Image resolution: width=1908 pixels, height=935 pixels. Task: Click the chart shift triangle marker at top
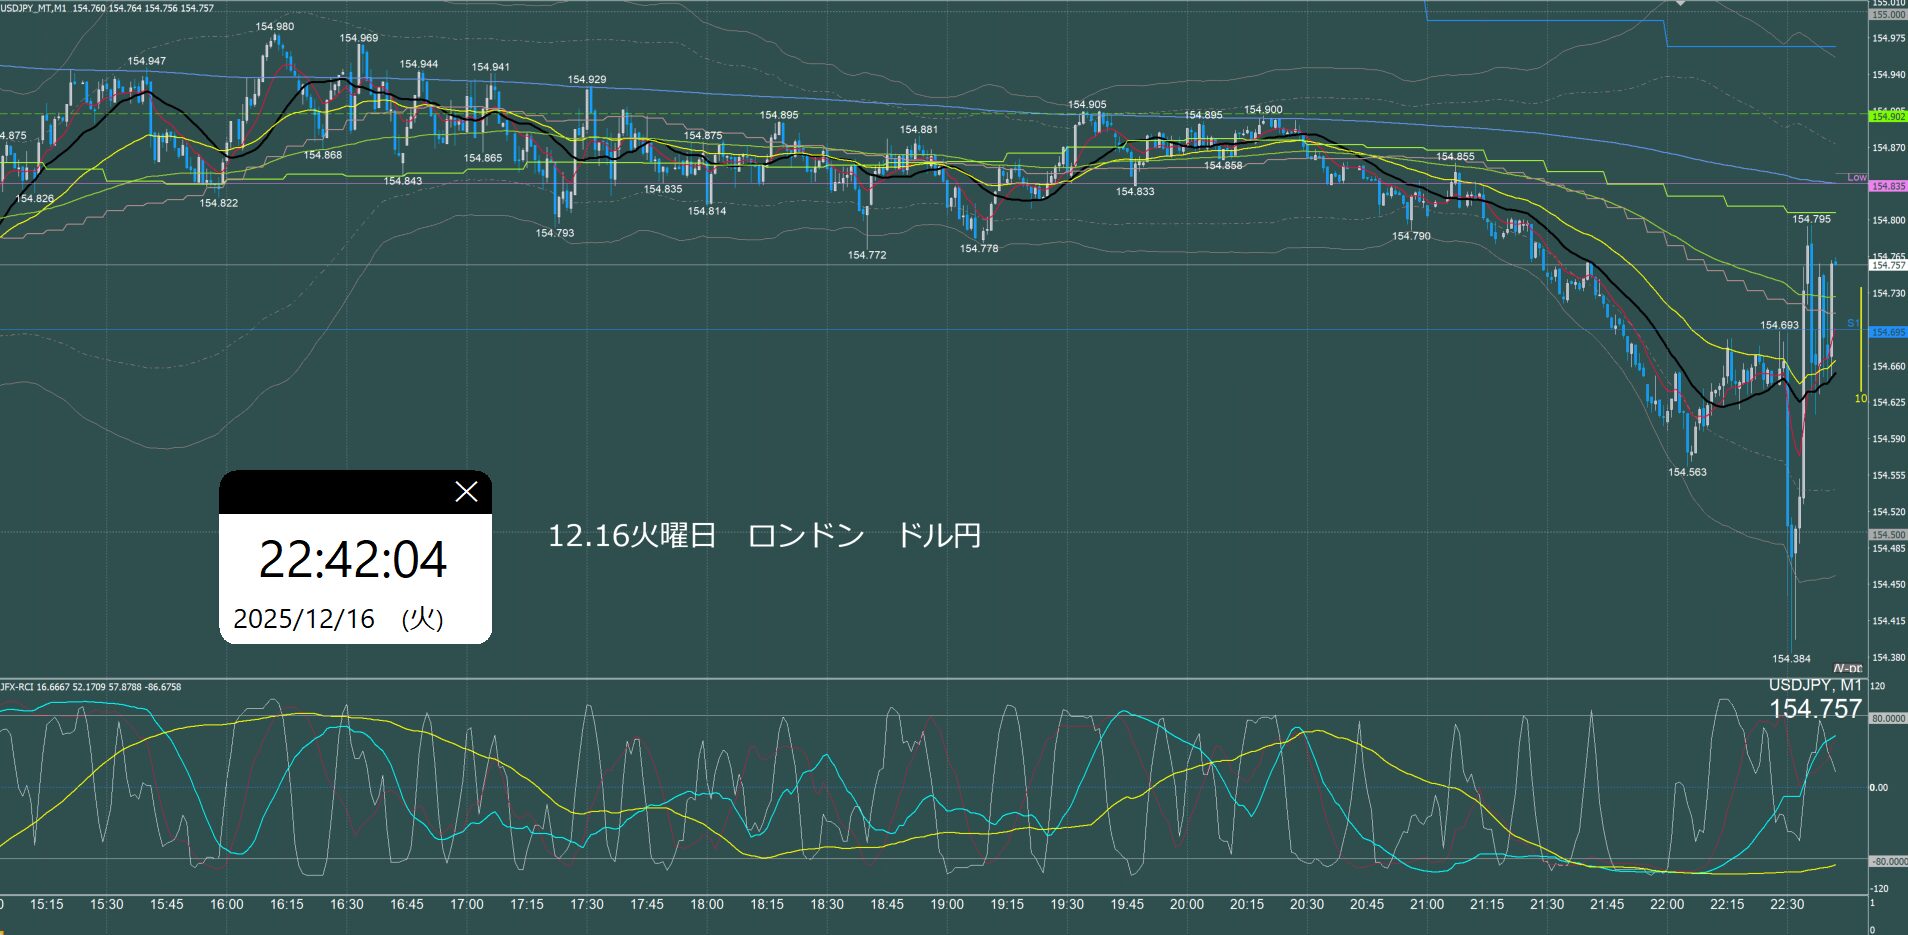[x=1681, y=4]
